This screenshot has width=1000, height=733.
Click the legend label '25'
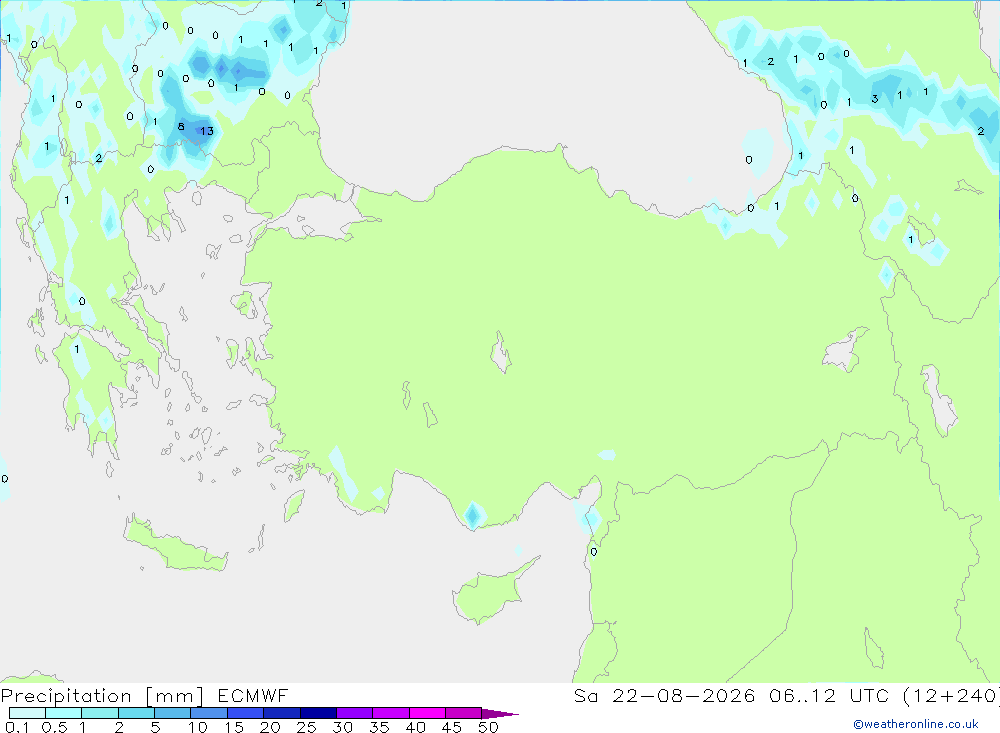pos(307,727)
